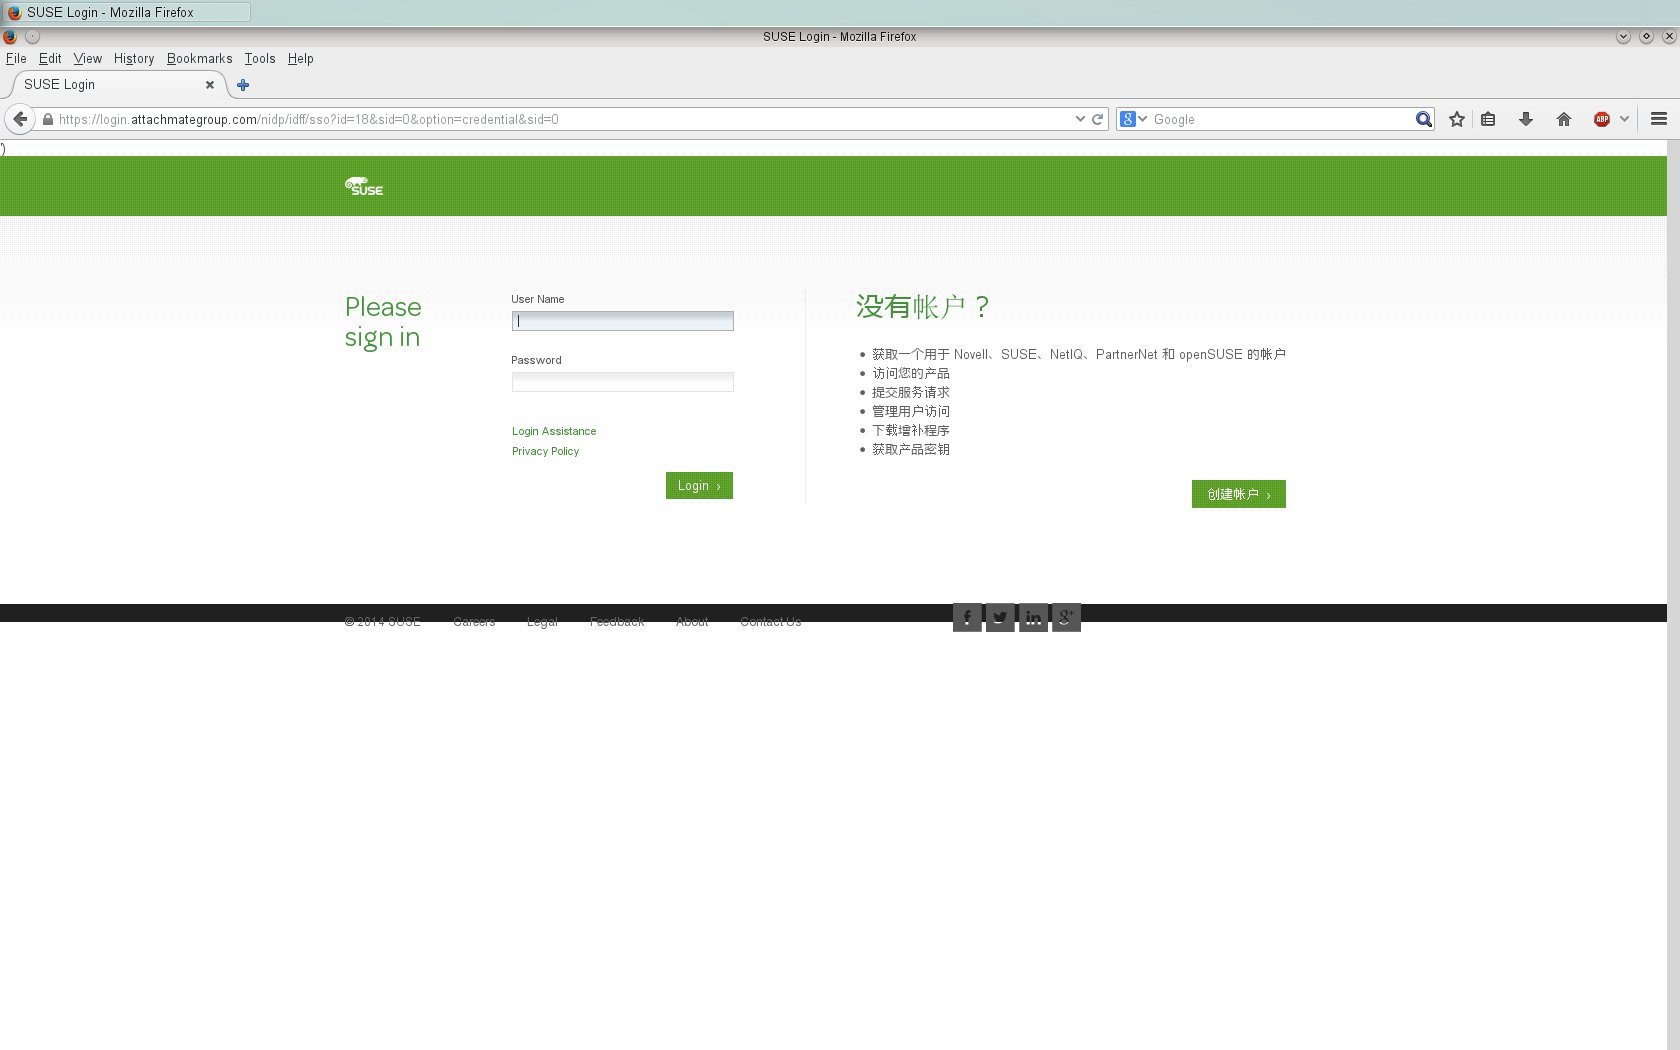Close the SUSE Login tab
The width and height of the screenshot is (1680, 1050).
pos(210,85)
